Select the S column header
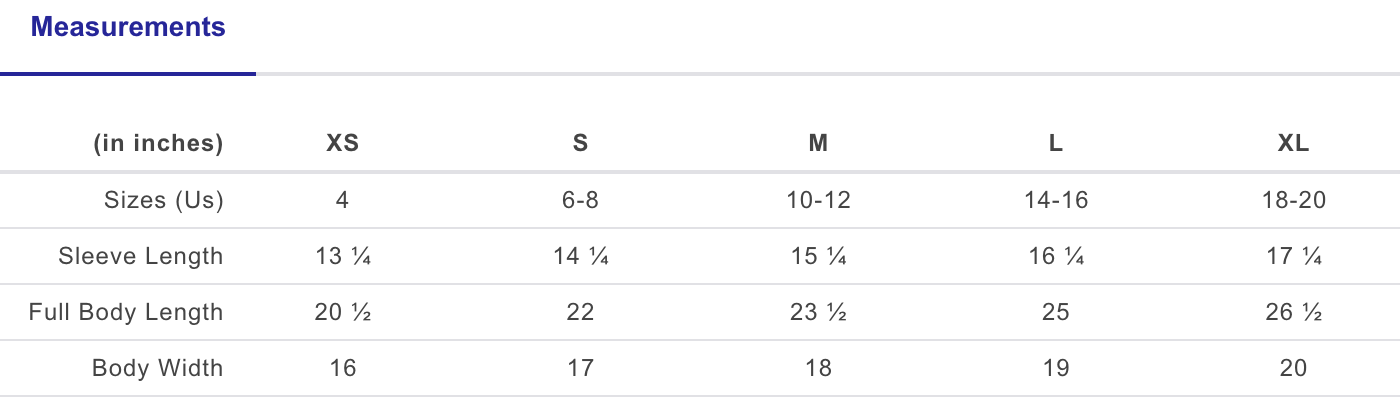The image size is (1400, 406). coord(580,144)
